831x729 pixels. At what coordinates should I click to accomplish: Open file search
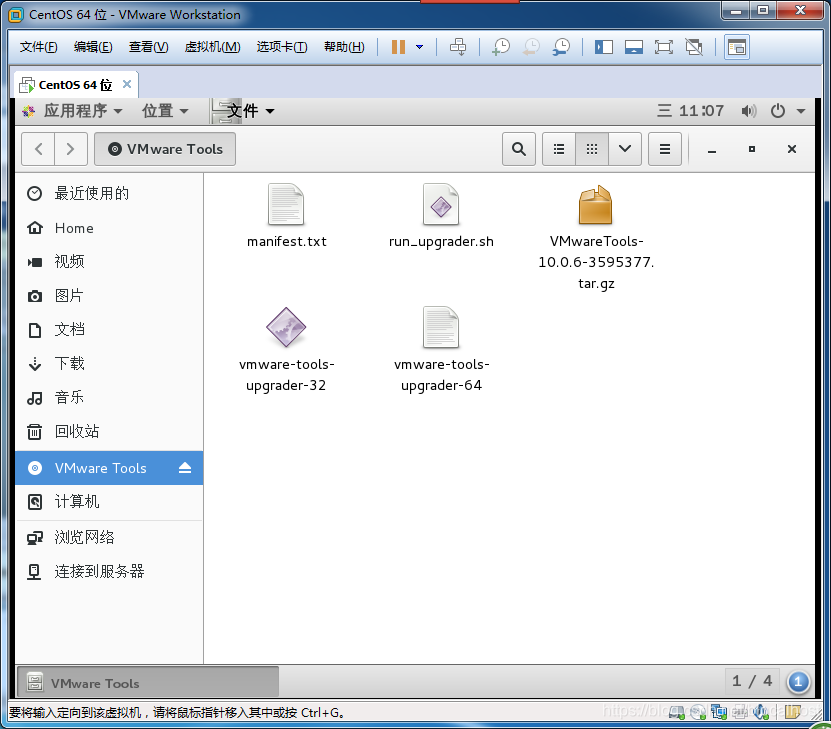519,149
